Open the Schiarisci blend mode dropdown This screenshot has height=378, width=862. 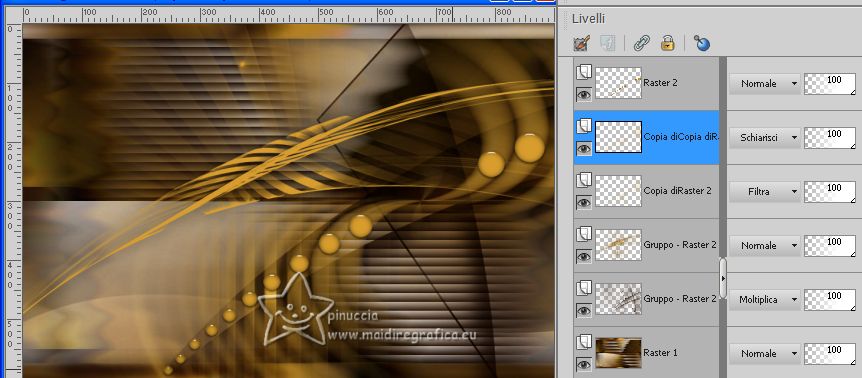(x=765, y=138)
